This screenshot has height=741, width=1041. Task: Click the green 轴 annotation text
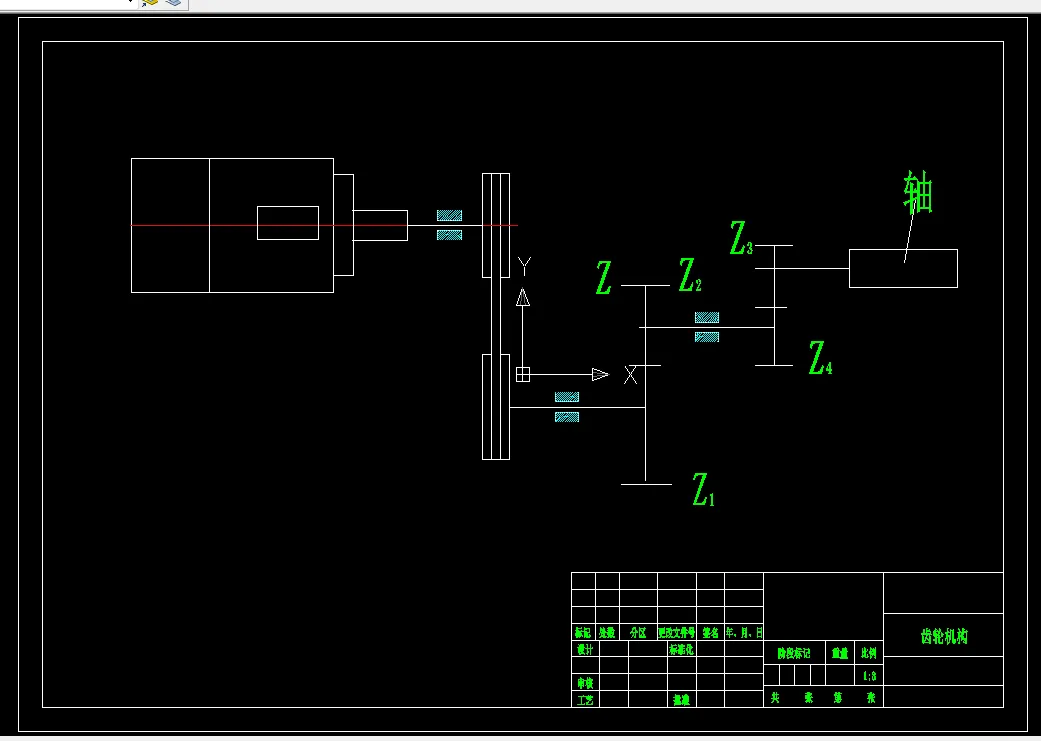tap(918, 192)
